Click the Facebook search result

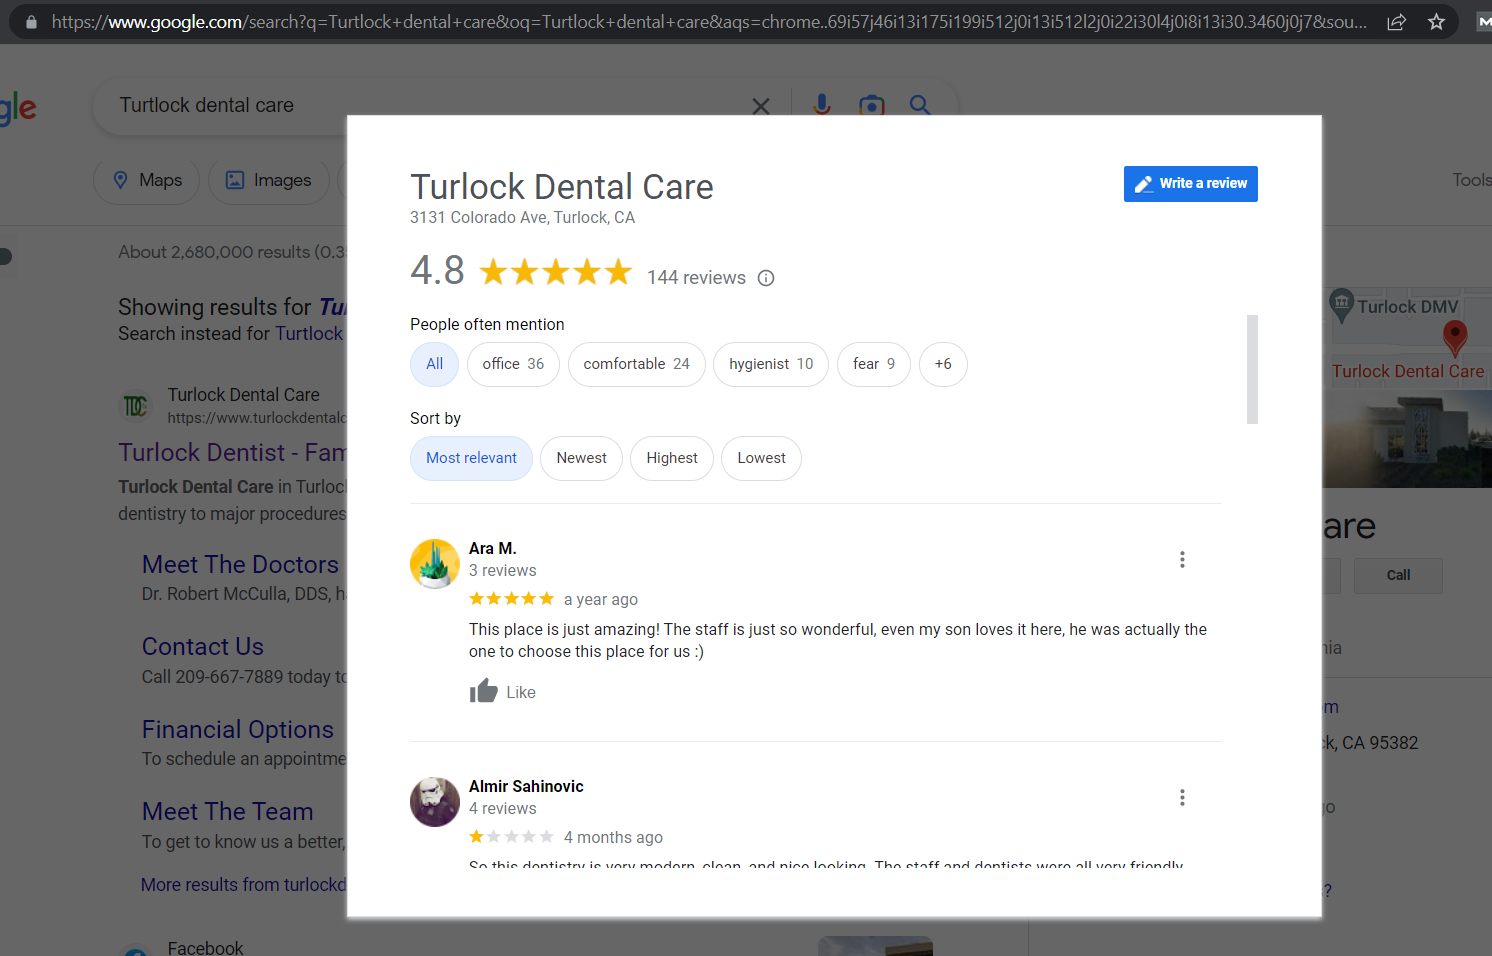(205, 948)
